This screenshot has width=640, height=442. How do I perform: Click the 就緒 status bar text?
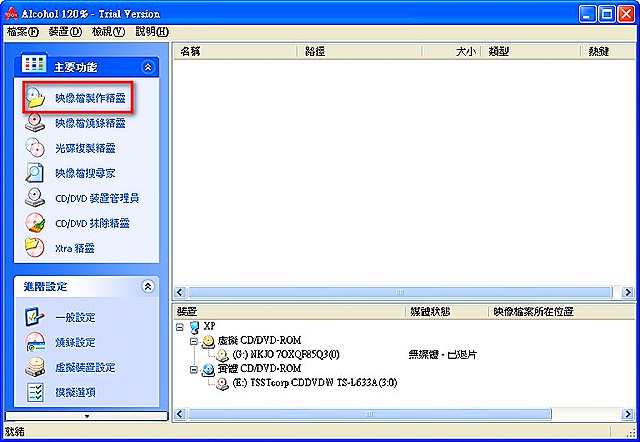(x=15, y=432)
